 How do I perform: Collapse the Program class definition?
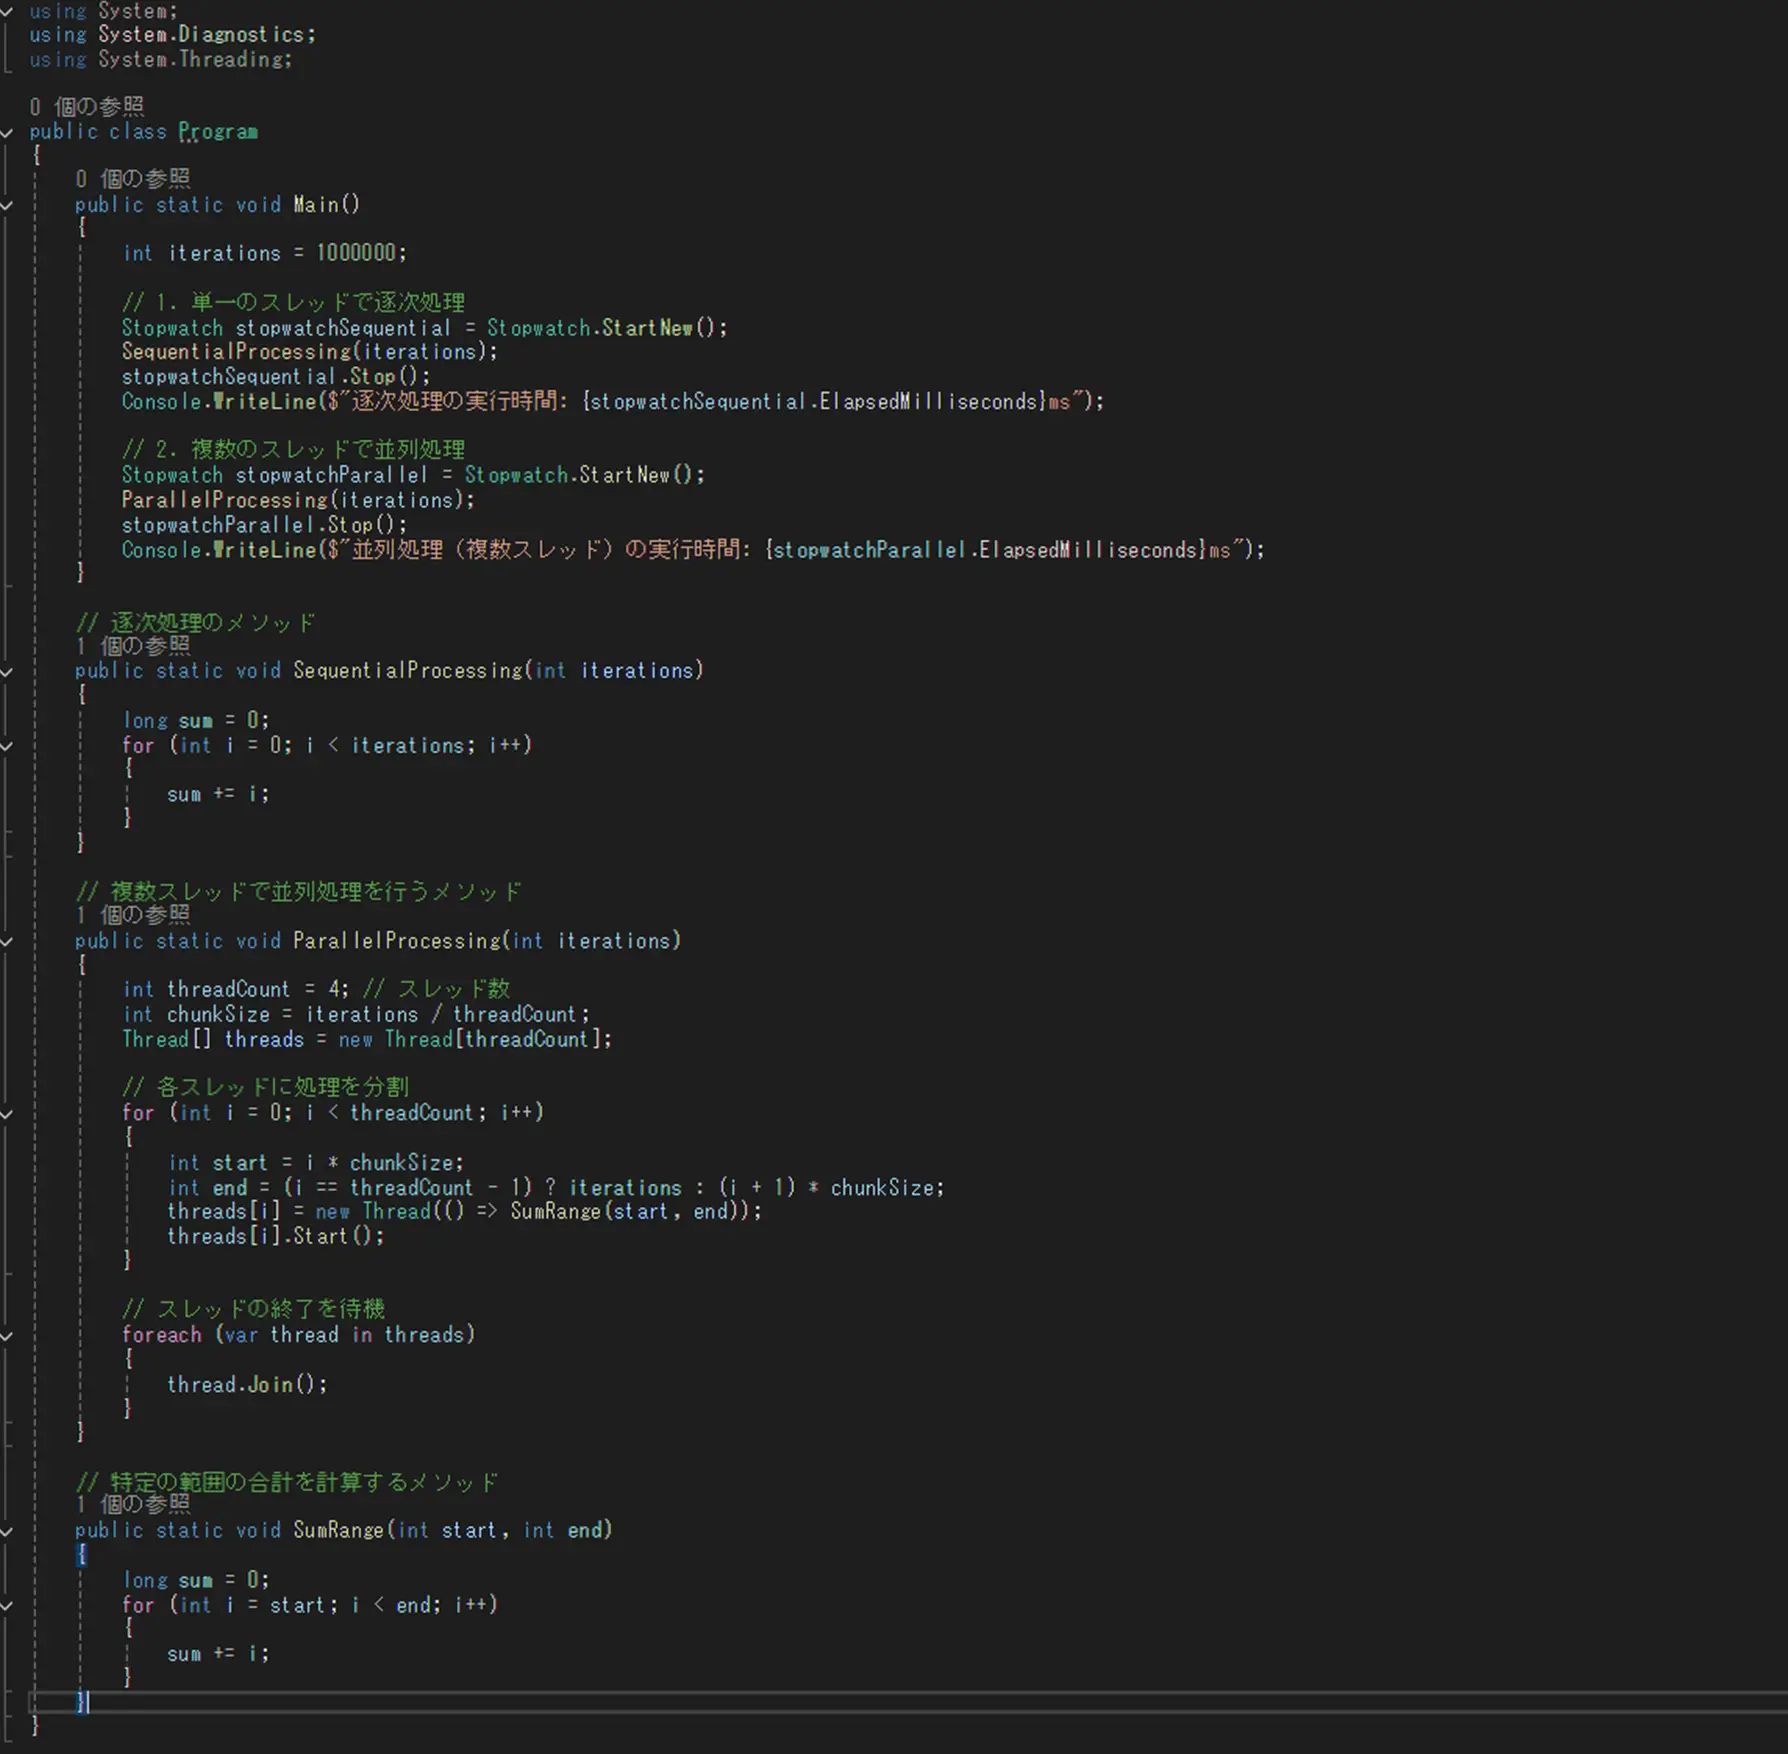pyautogui.click(x=7, y=132)
